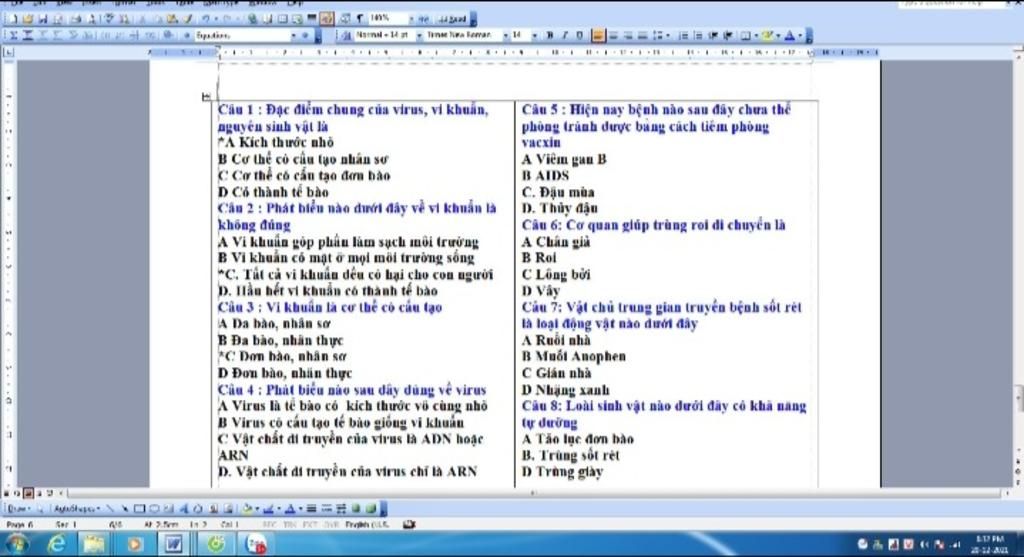Screen dimensions: 1024x557
Task: Open the Windows Start button
Action: 16,544
